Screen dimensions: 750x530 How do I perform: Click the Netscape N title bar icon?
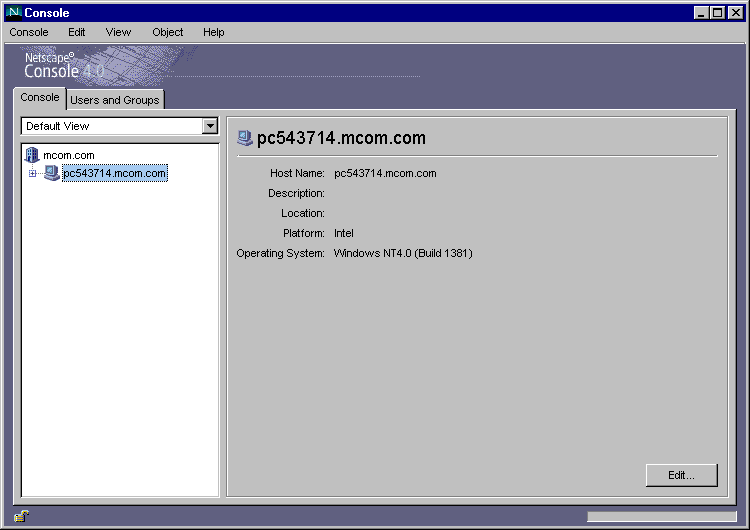(13, 12)
